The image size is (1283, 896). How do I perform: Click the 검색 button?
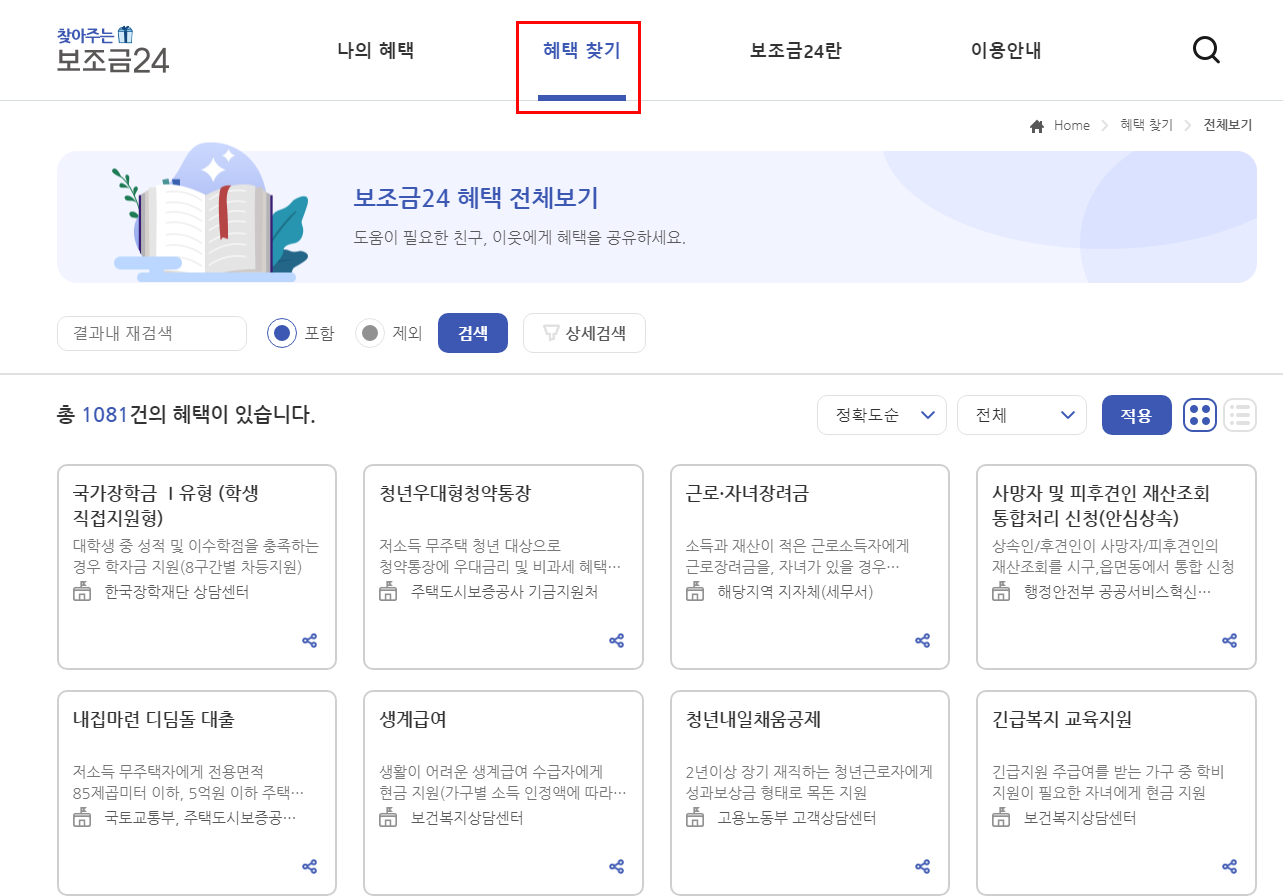tap(473, 333)
